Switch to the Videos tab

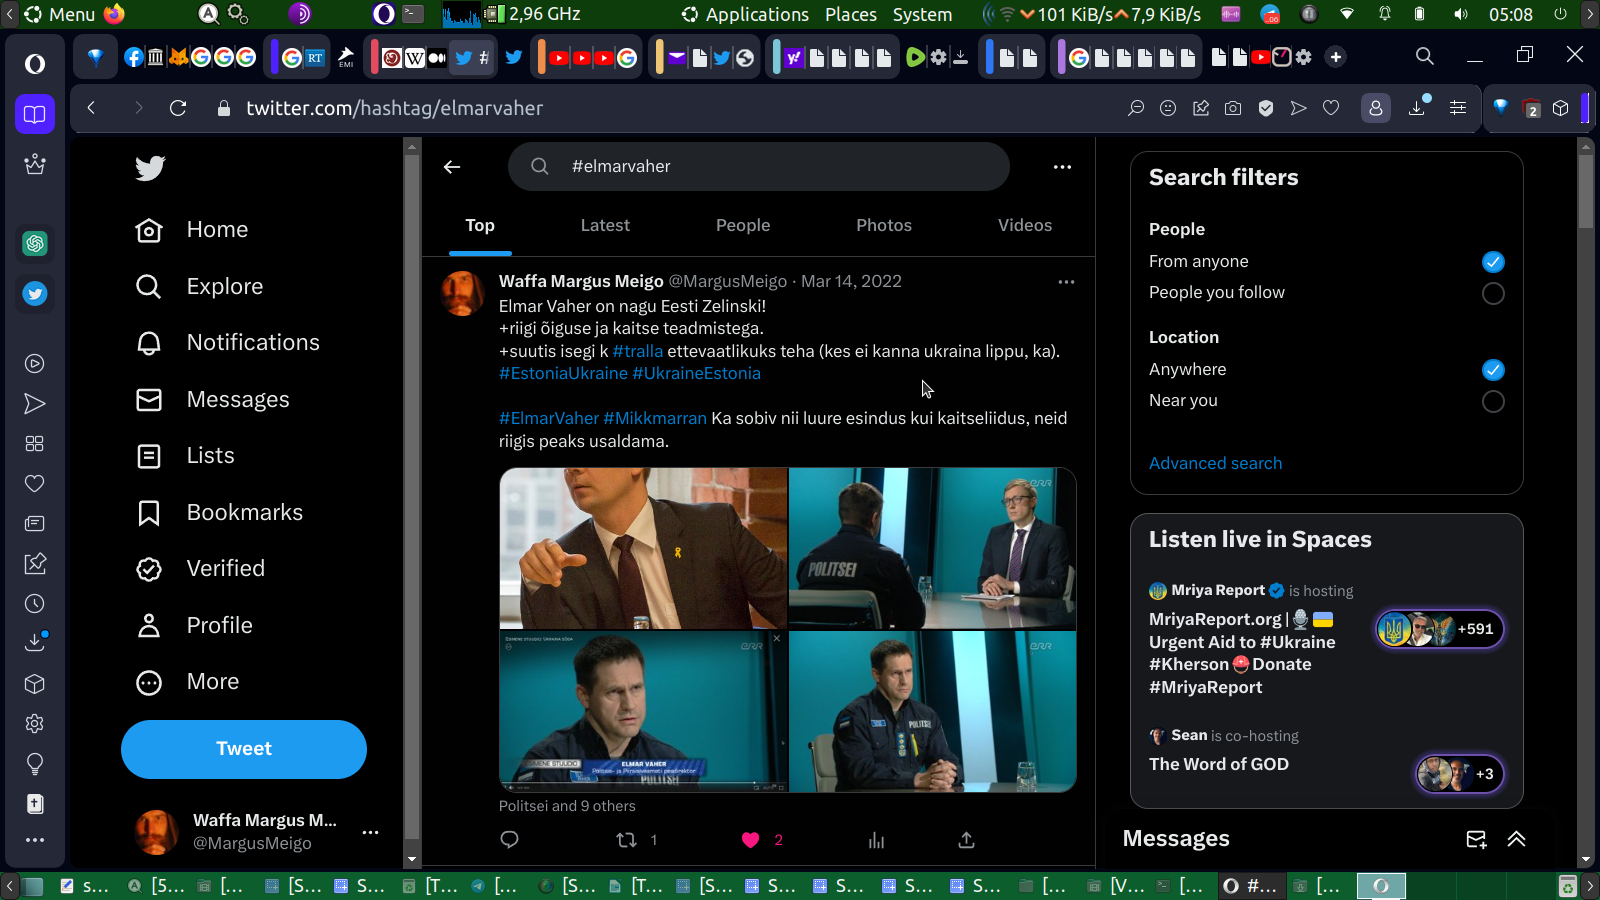click(1024, 226)
